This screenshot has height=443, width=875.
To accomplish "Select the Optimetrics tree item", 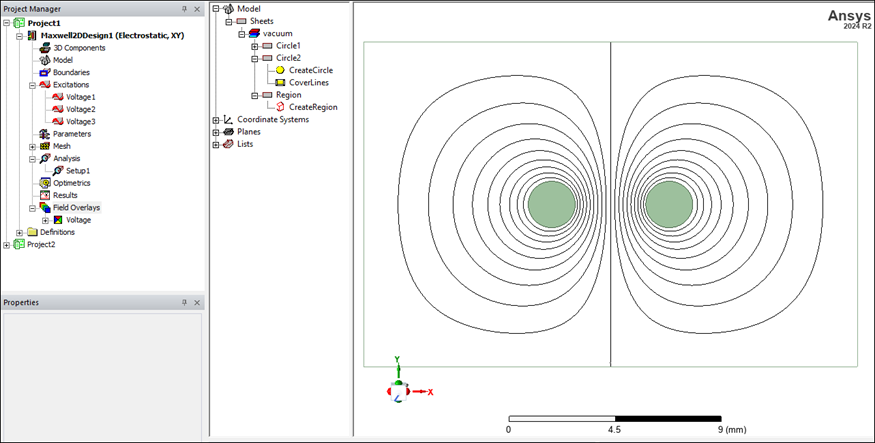I will point(71,183).
